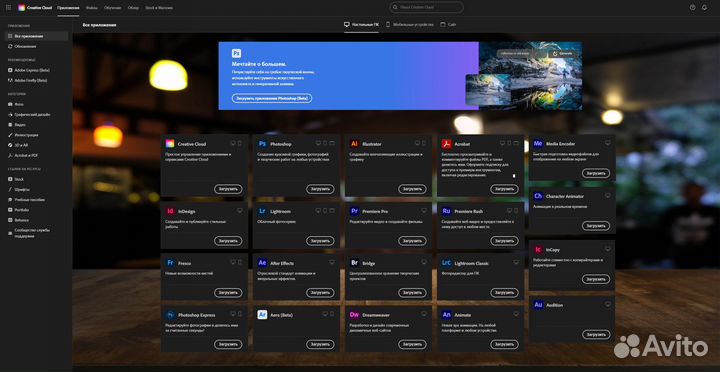
Task: Click the InCopy Ic card icon
Action: [x=538, y=250]
